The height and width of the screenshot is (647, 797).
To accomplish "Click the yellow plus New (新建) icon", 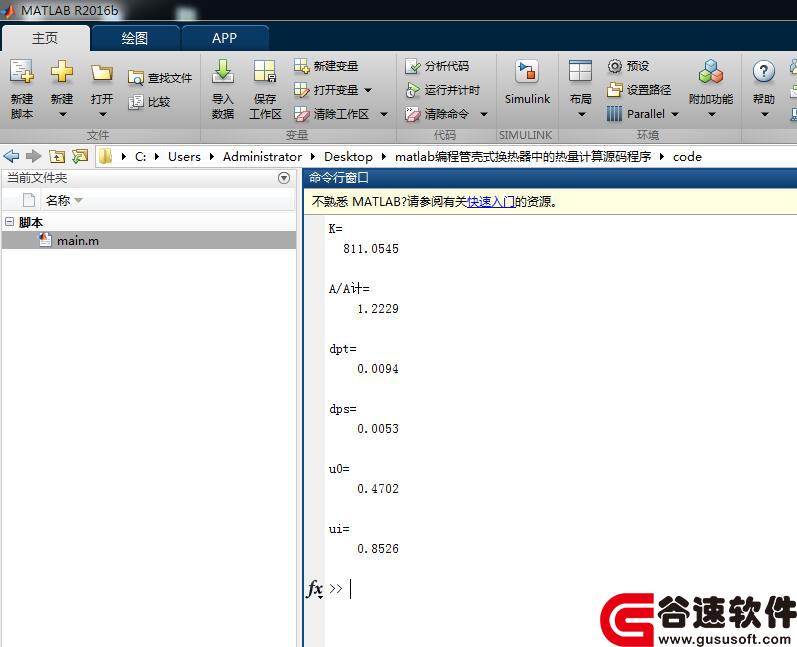I will point(62,71).
